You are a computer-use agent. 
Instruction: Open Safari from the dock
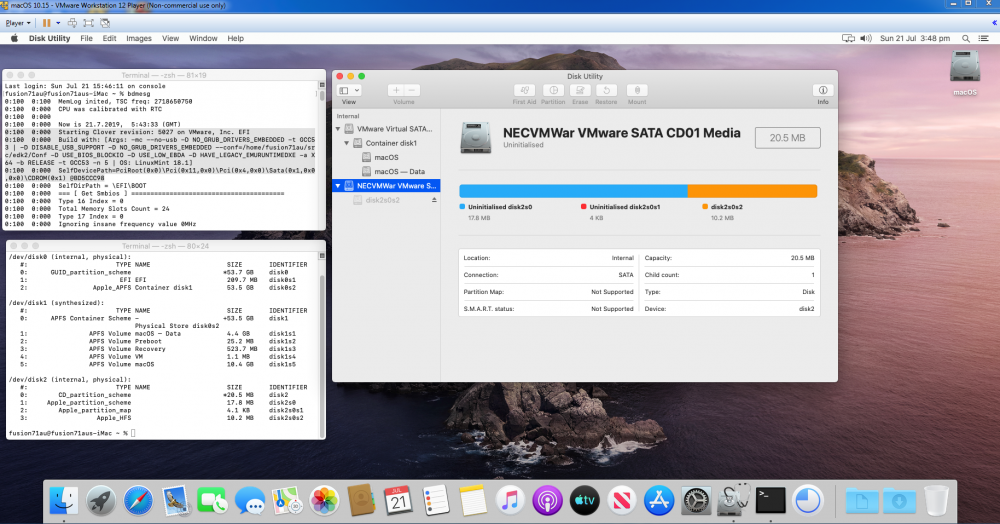[x=138, y=501]
